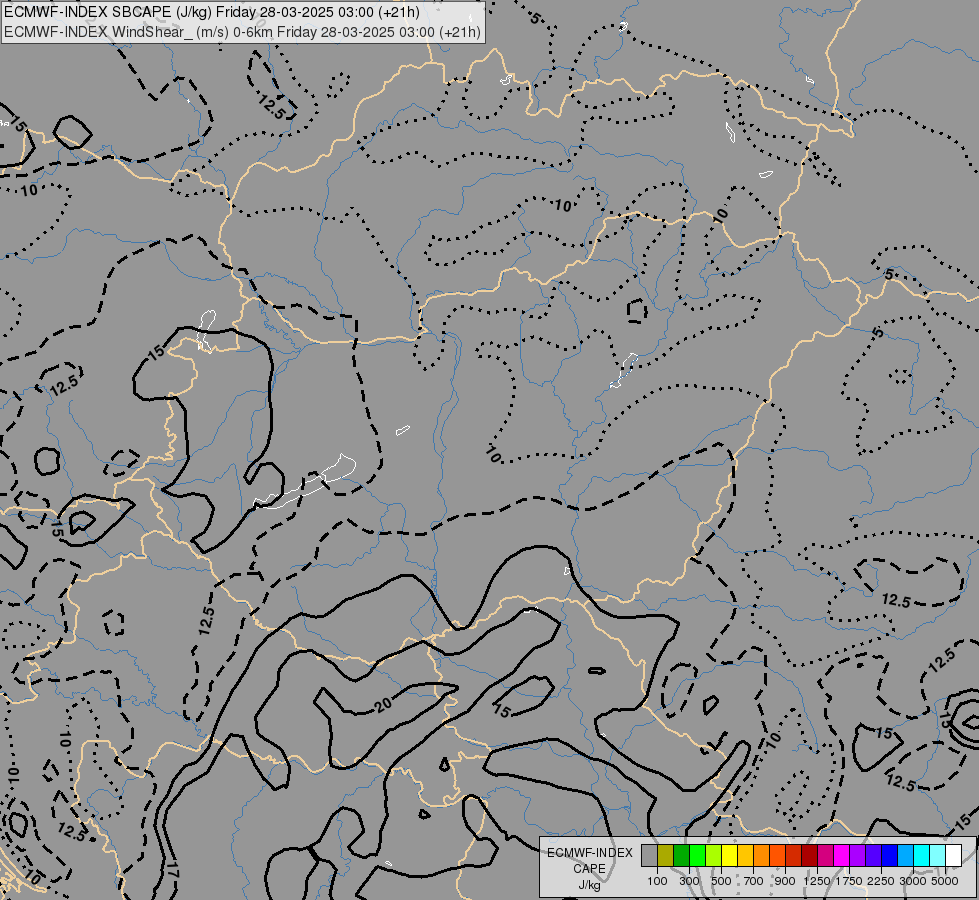Click the olive swatch in the CAPE legend

coord(666,856)
